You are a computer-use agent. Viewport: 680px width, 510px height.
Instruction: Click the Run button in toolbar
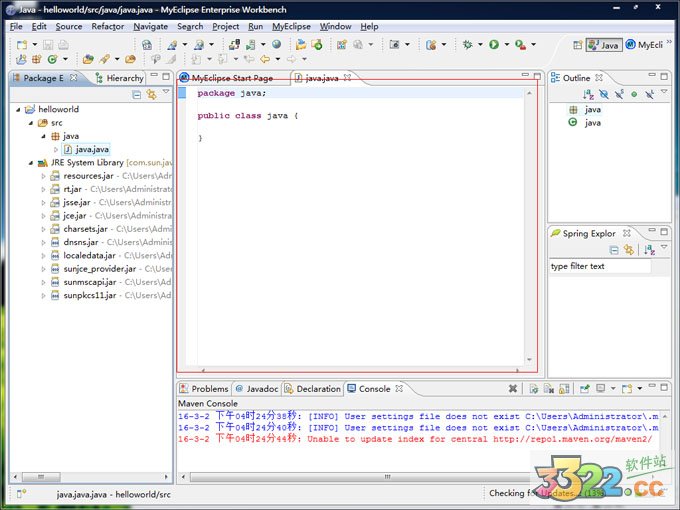[494, 45]
